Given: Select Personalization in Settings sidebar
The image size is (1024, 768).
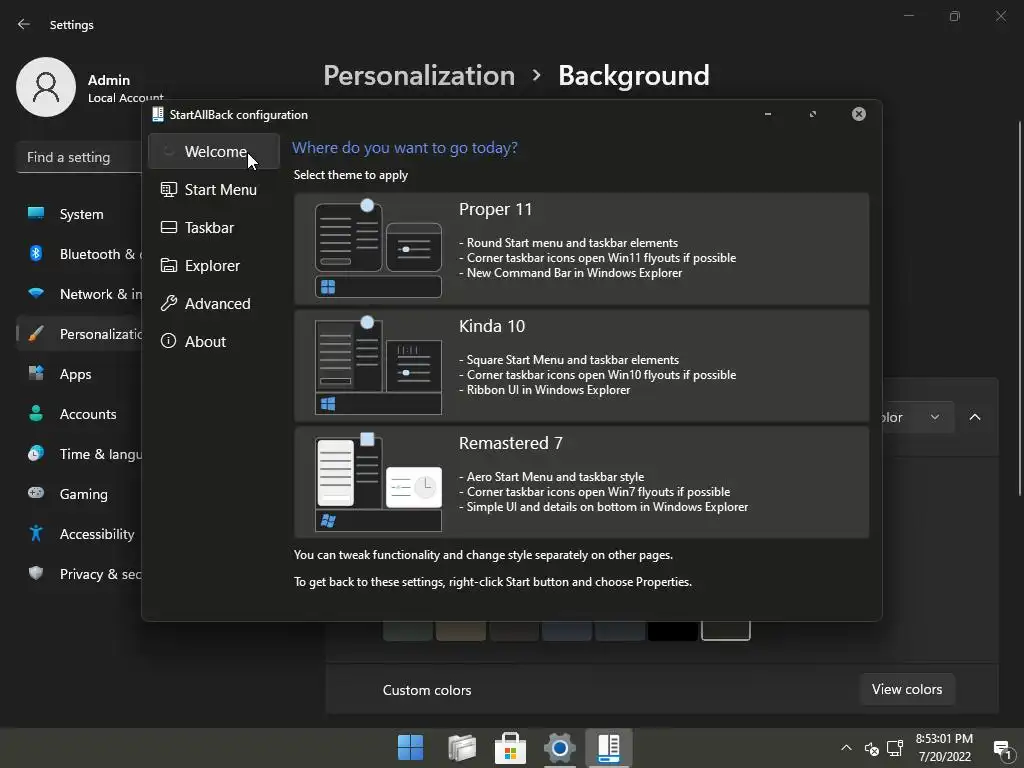Looking at the screenshot, I should [78, 334].
